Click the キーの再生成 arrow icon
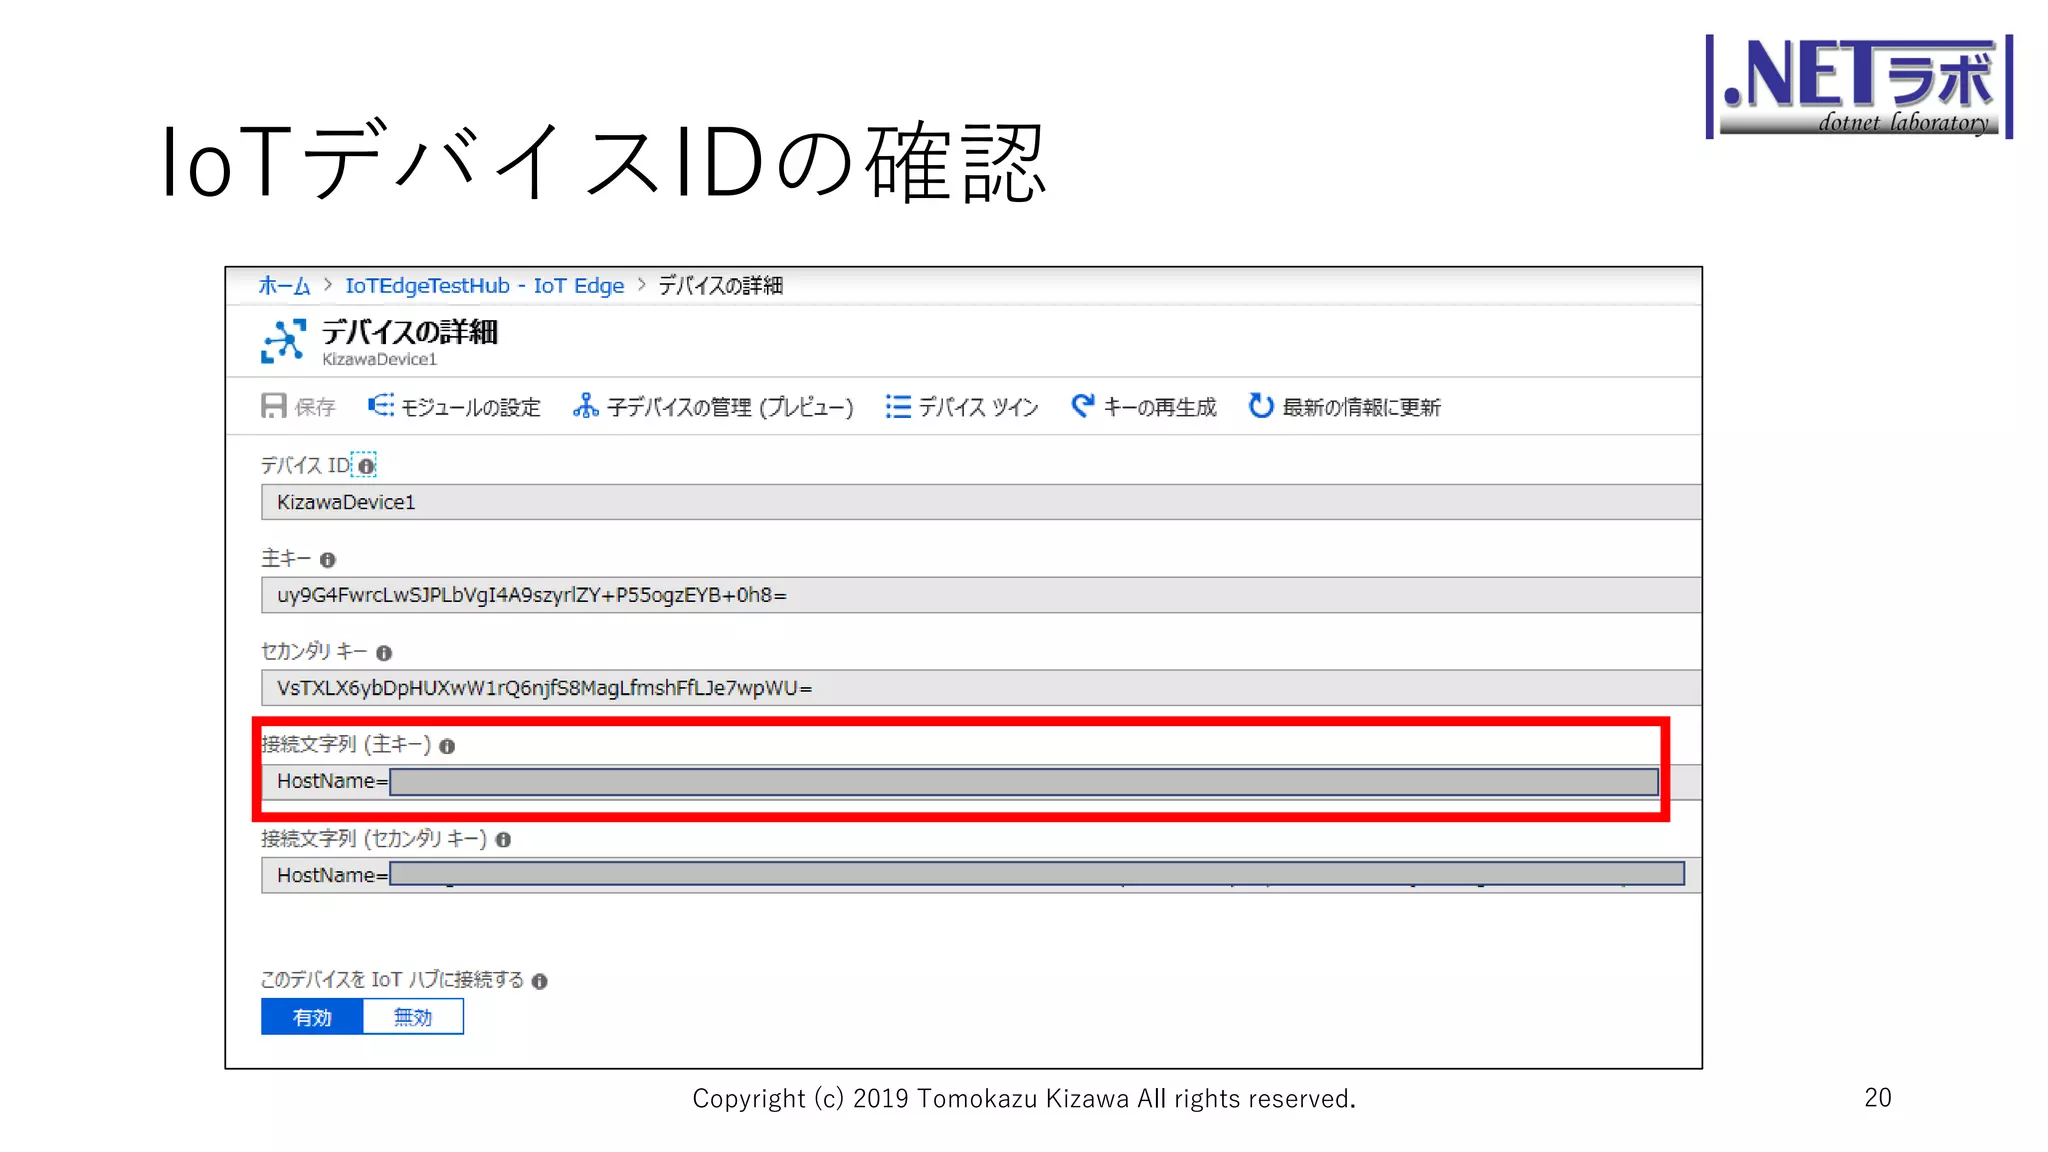This screenshot has height=1152, width=2048. point(1082,406)
